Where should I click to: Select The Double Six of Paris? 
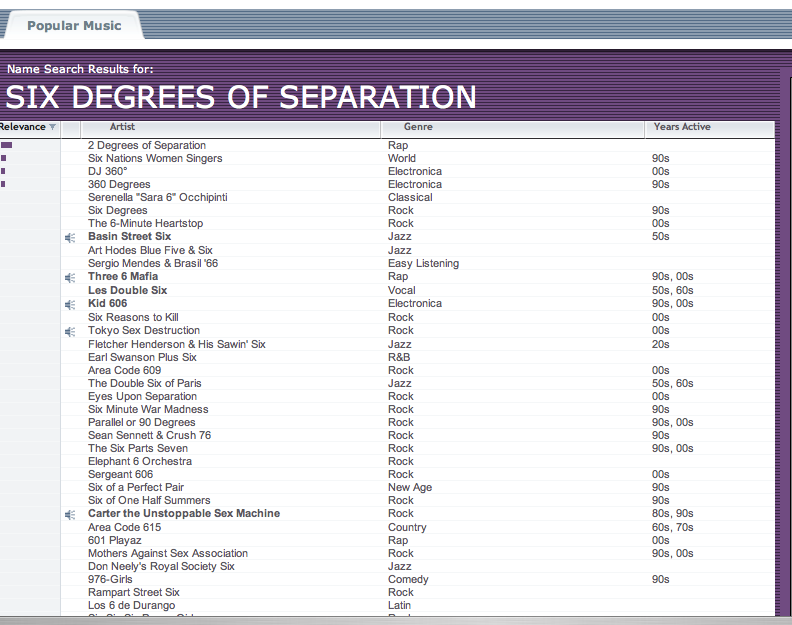pos(144,383)
